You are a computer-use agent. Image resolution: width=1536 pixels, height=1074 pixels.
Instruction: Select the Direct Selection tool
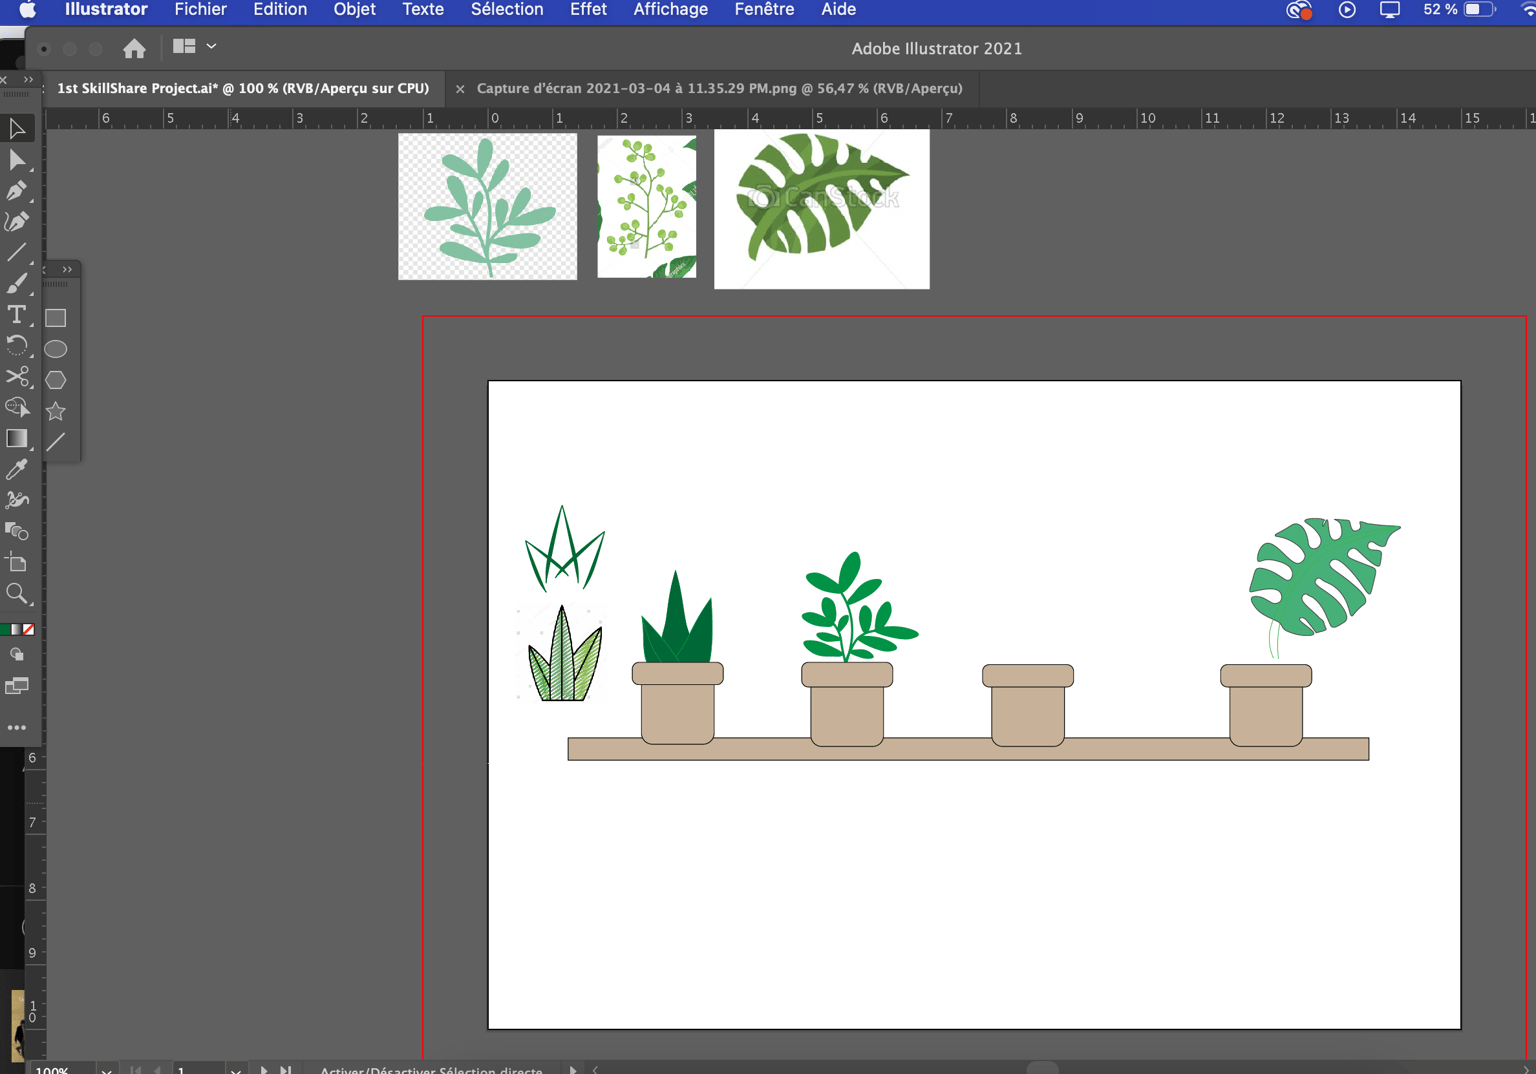pyautogui.click(x=17, y=160)
